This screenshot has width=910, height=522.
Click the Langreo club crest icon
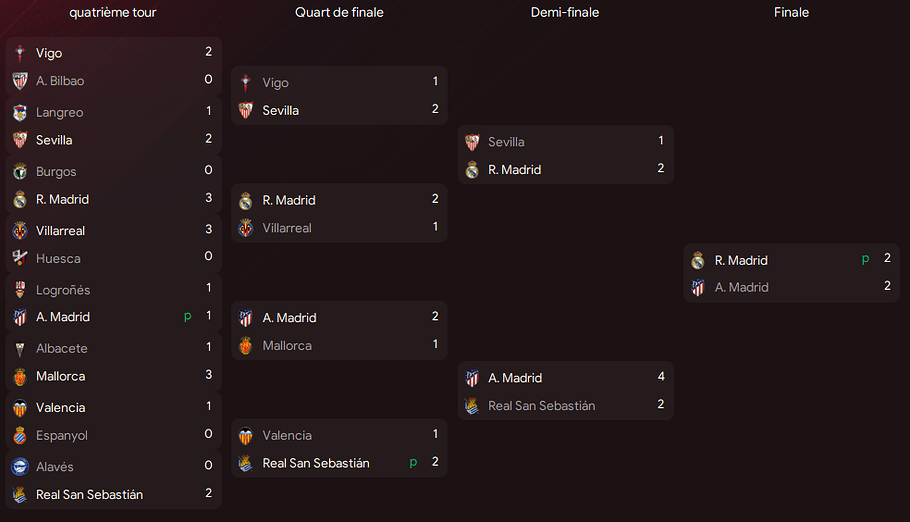point(20,113)
